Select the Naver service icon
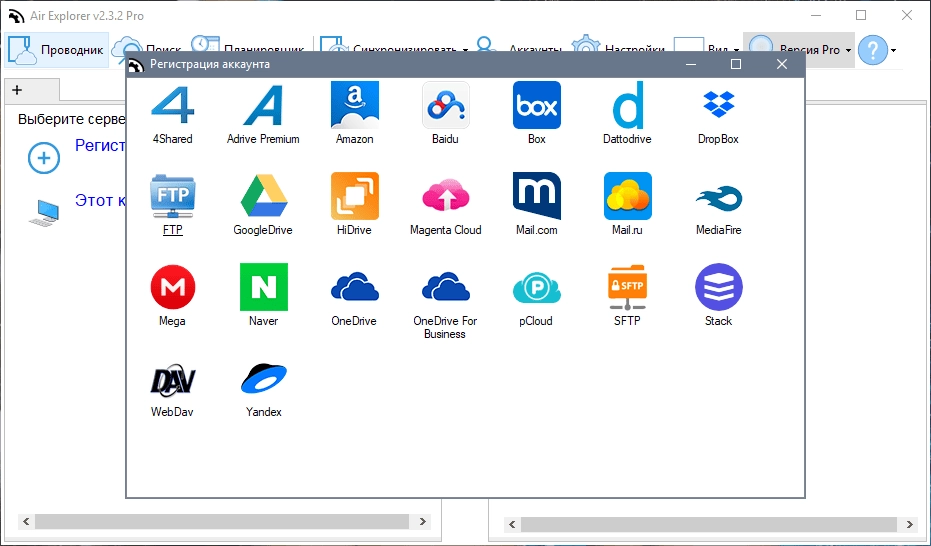 (264, 287)
